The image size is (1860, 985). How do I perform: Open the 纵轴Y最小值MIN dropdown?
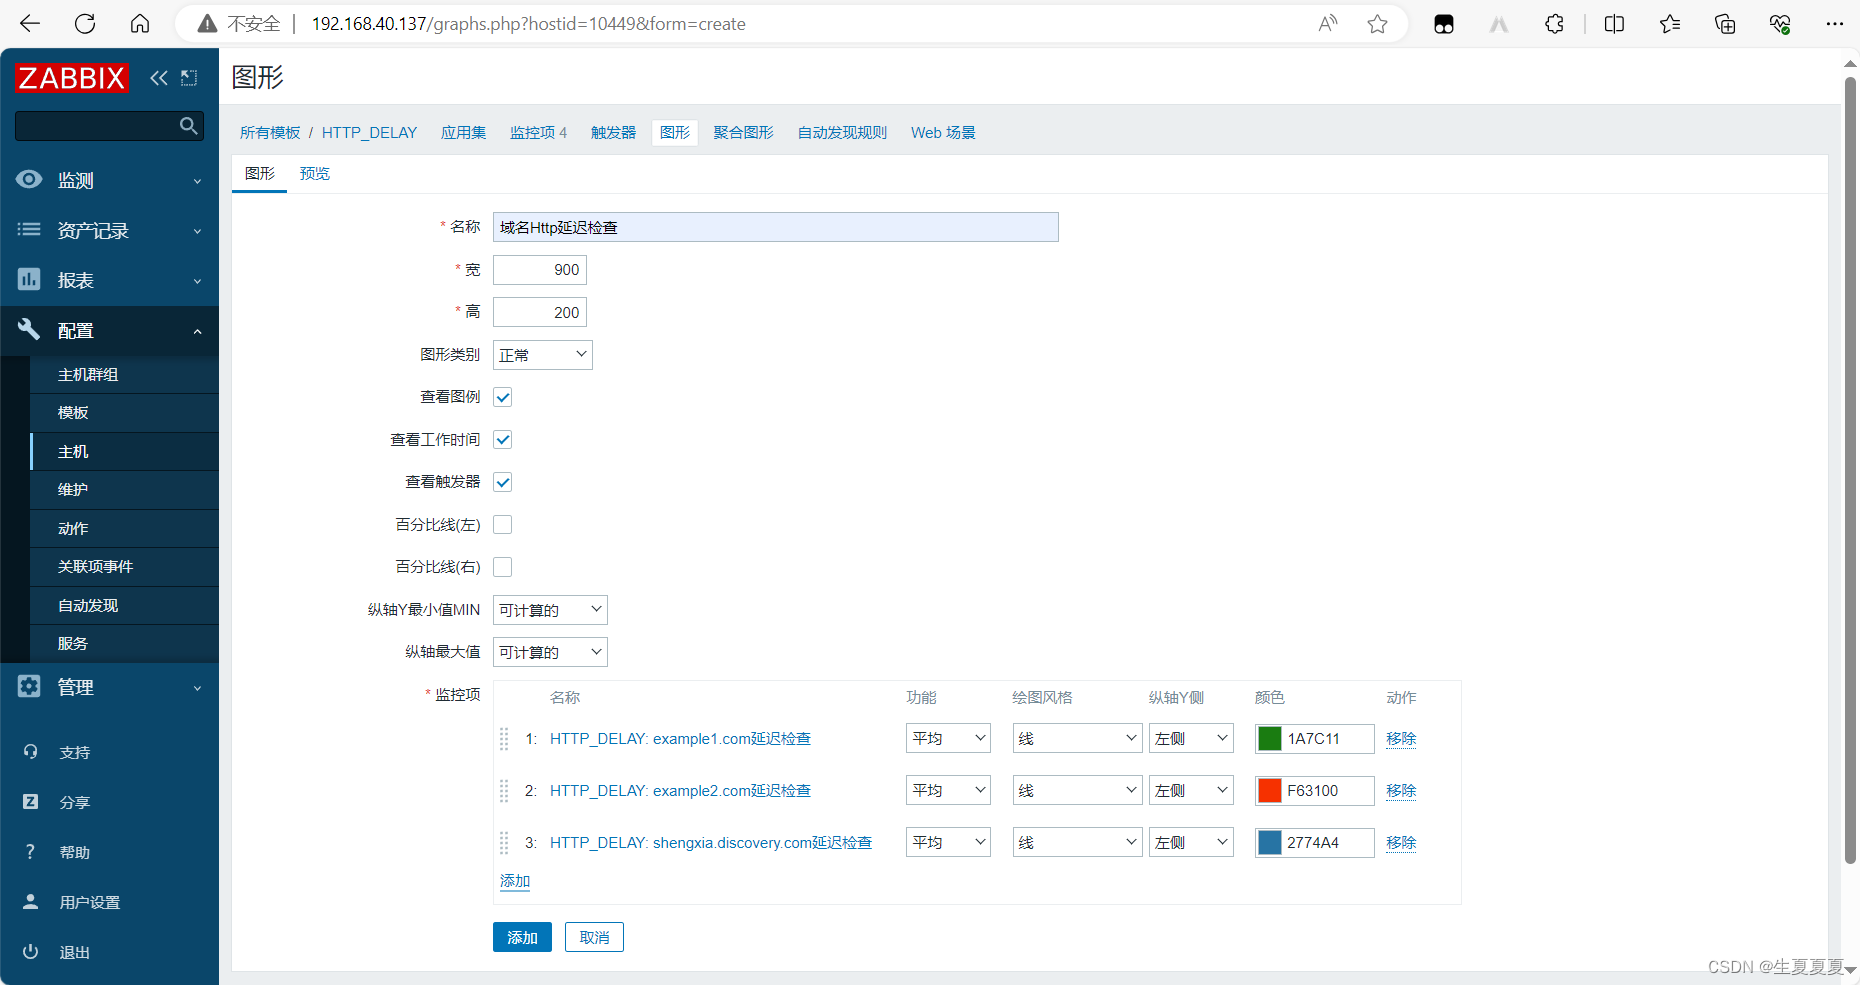550,610
